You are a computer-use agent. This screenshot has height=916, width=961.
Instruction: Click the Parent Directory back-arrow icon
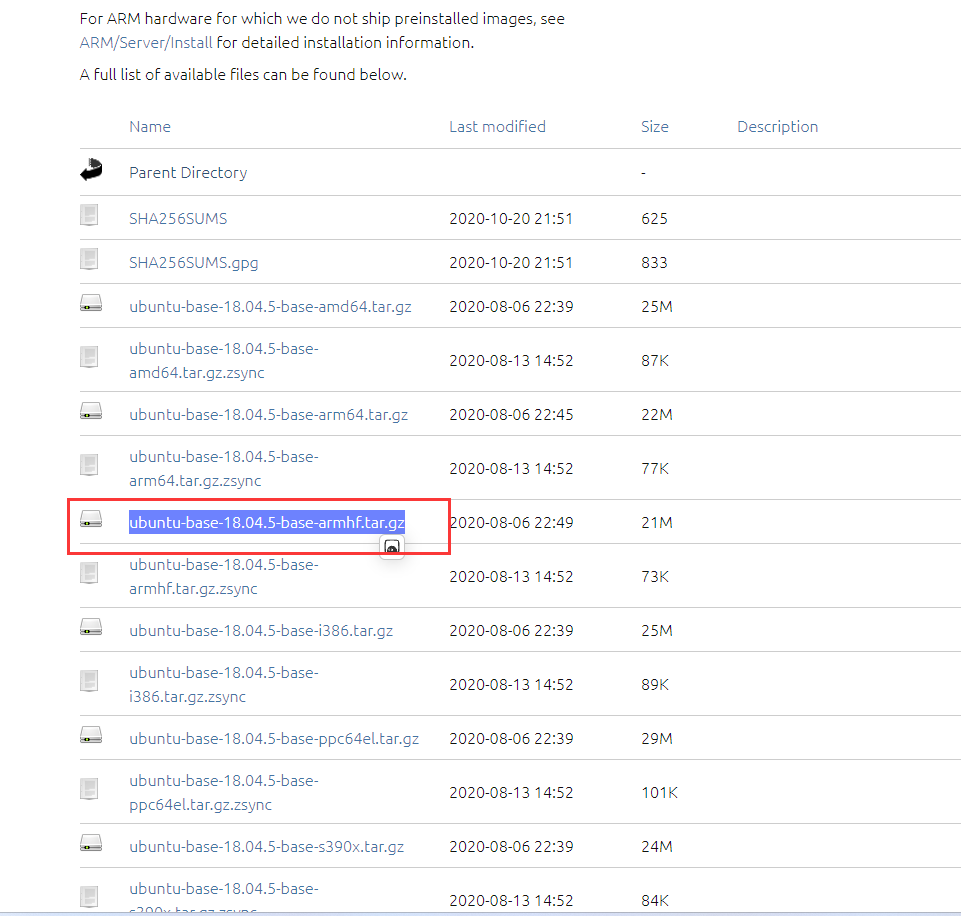pyautogui.click(x=91, y=170)
